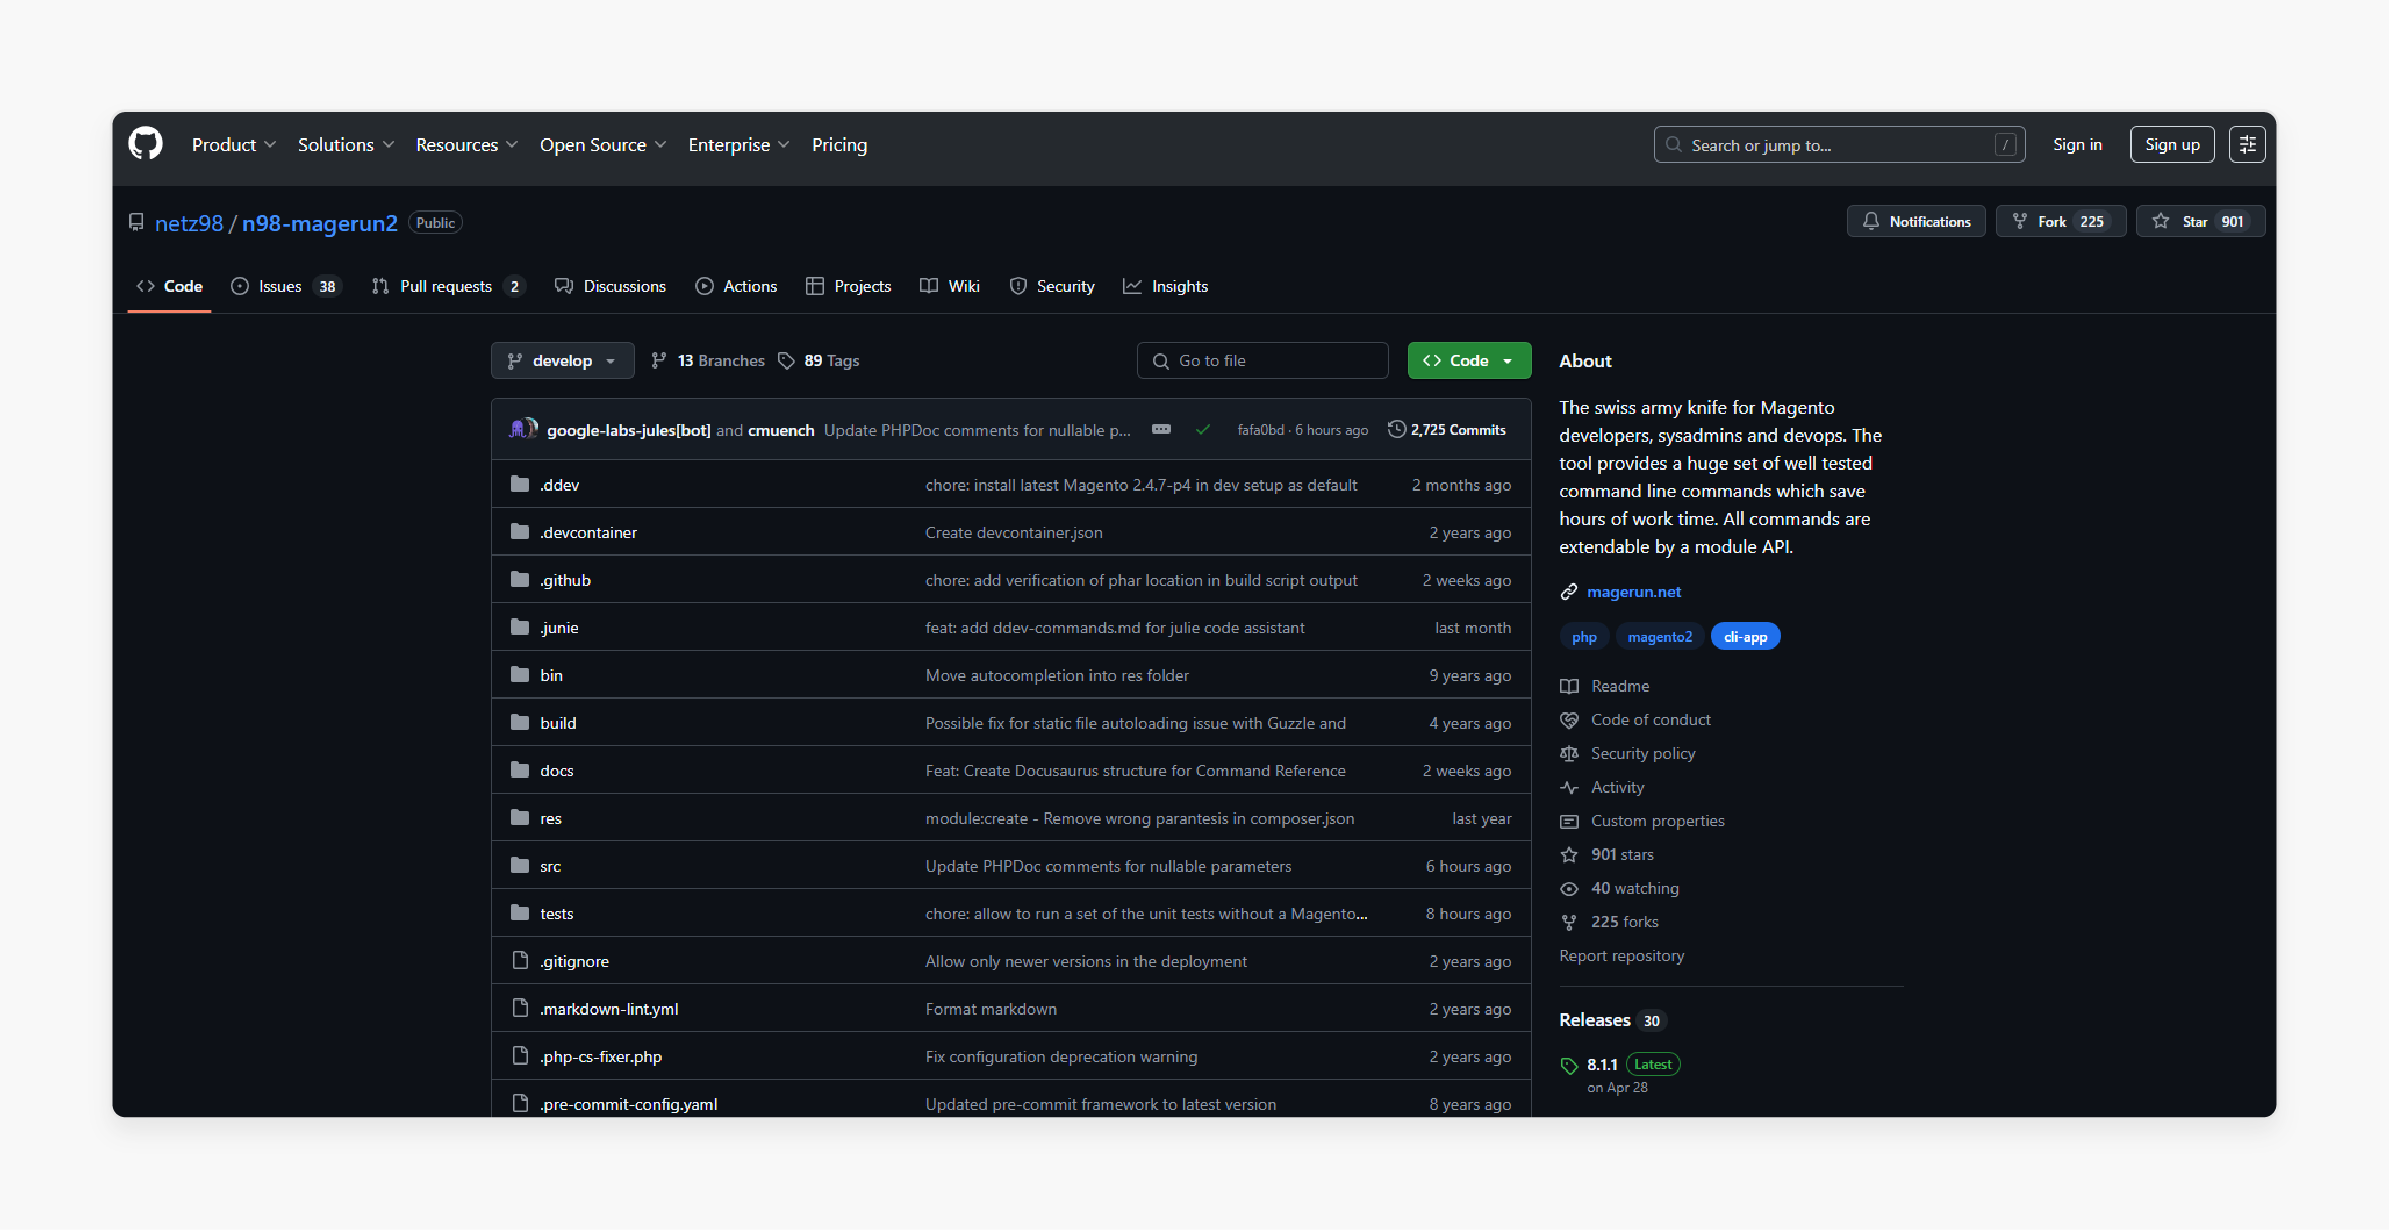Screen dimensions: 2389x1230
Task: Click the file icon for .gitignore
Action: (x=520, y=960)
